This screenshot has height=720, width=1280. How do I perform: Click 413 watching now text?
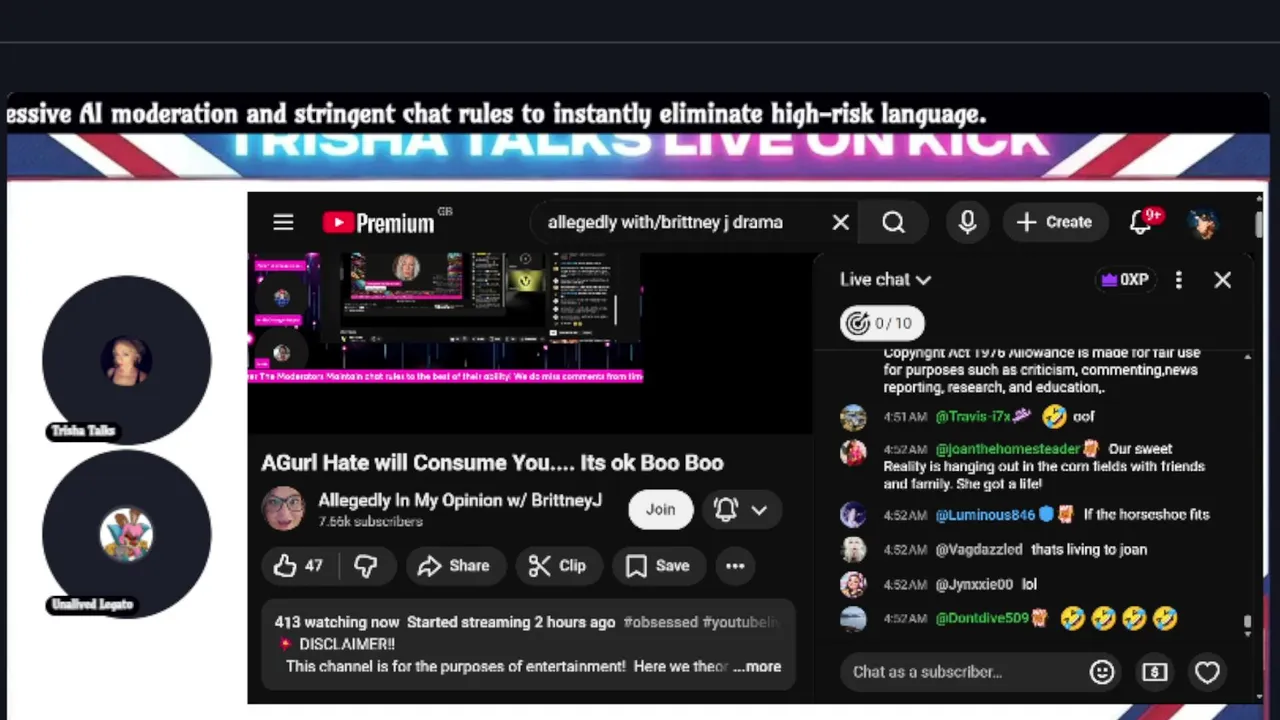click(x=337, y=622)
